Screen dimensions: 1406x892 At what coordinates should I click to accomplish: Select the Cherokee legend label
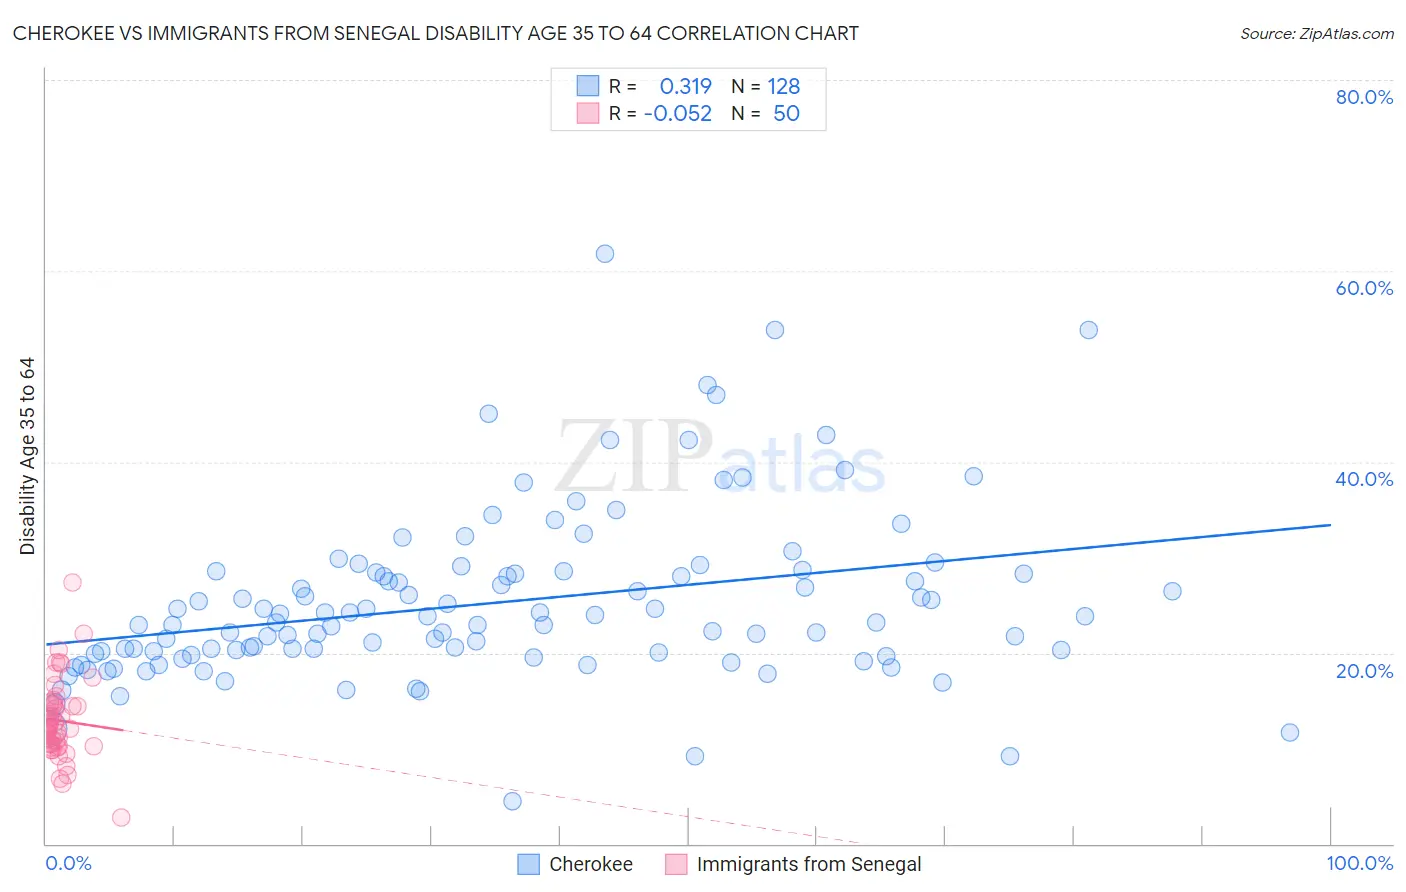coord(591,864)
